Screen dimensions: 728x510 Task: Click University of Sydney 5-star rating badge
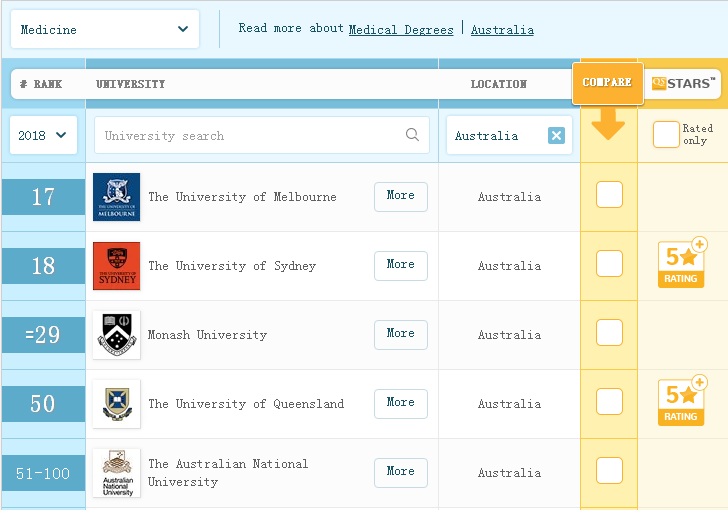coord(681,263)
